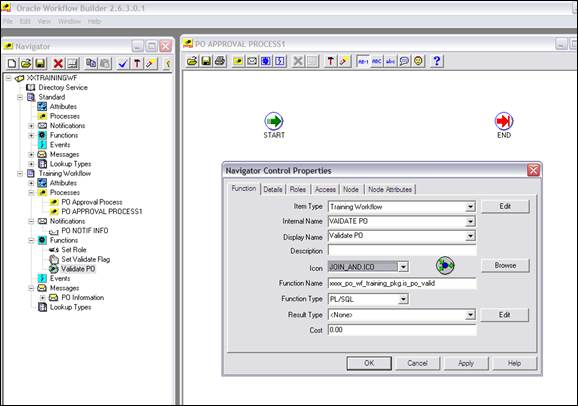Open the Result Type dropdown

pyautogui.click(x=470, y=315)
